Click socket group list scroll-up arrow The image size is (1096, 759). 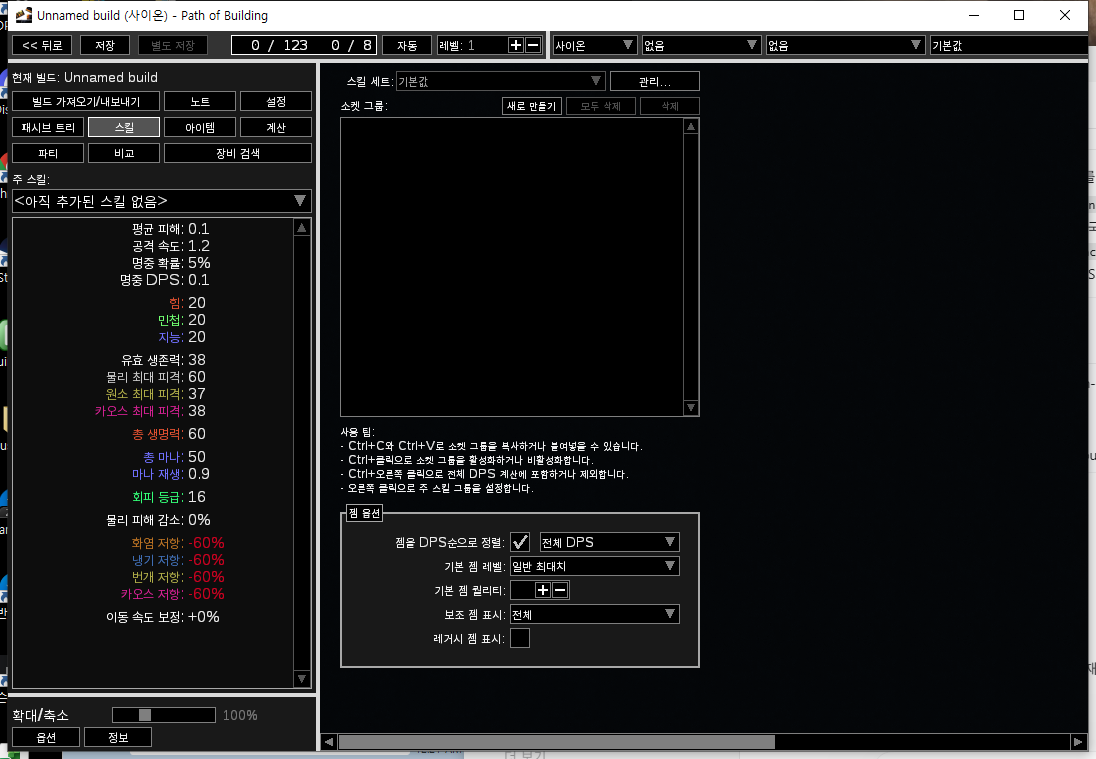pos(691,126)
